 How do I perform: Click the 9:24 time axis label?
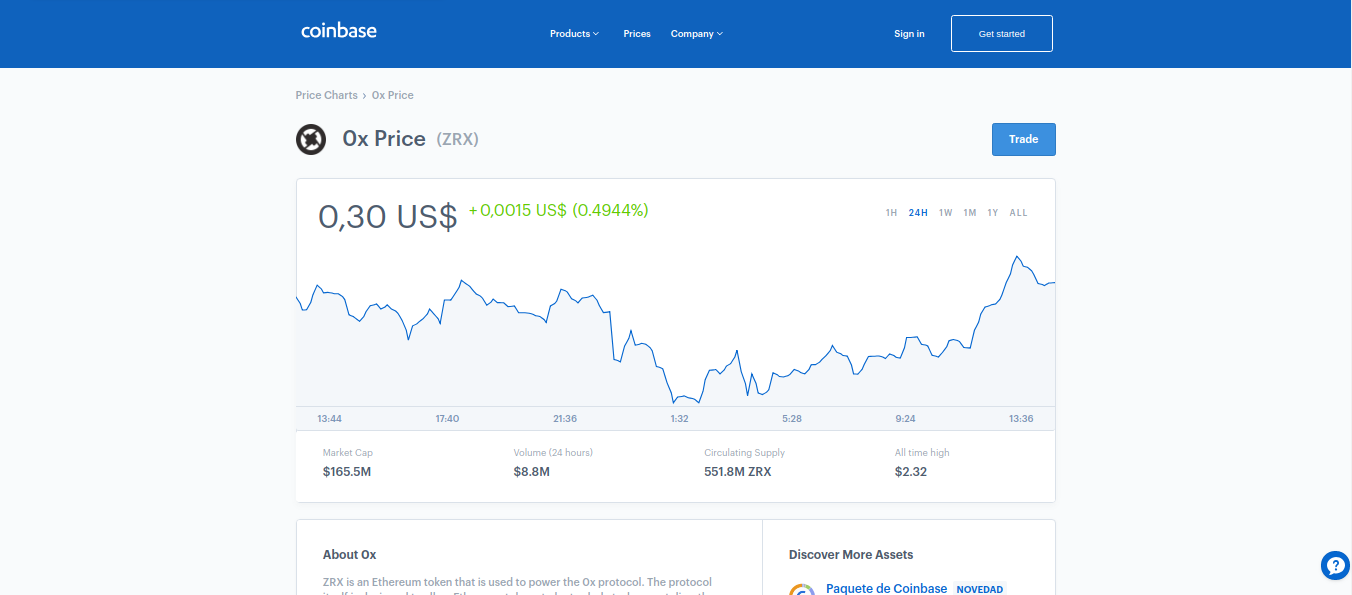pos(906,418)
